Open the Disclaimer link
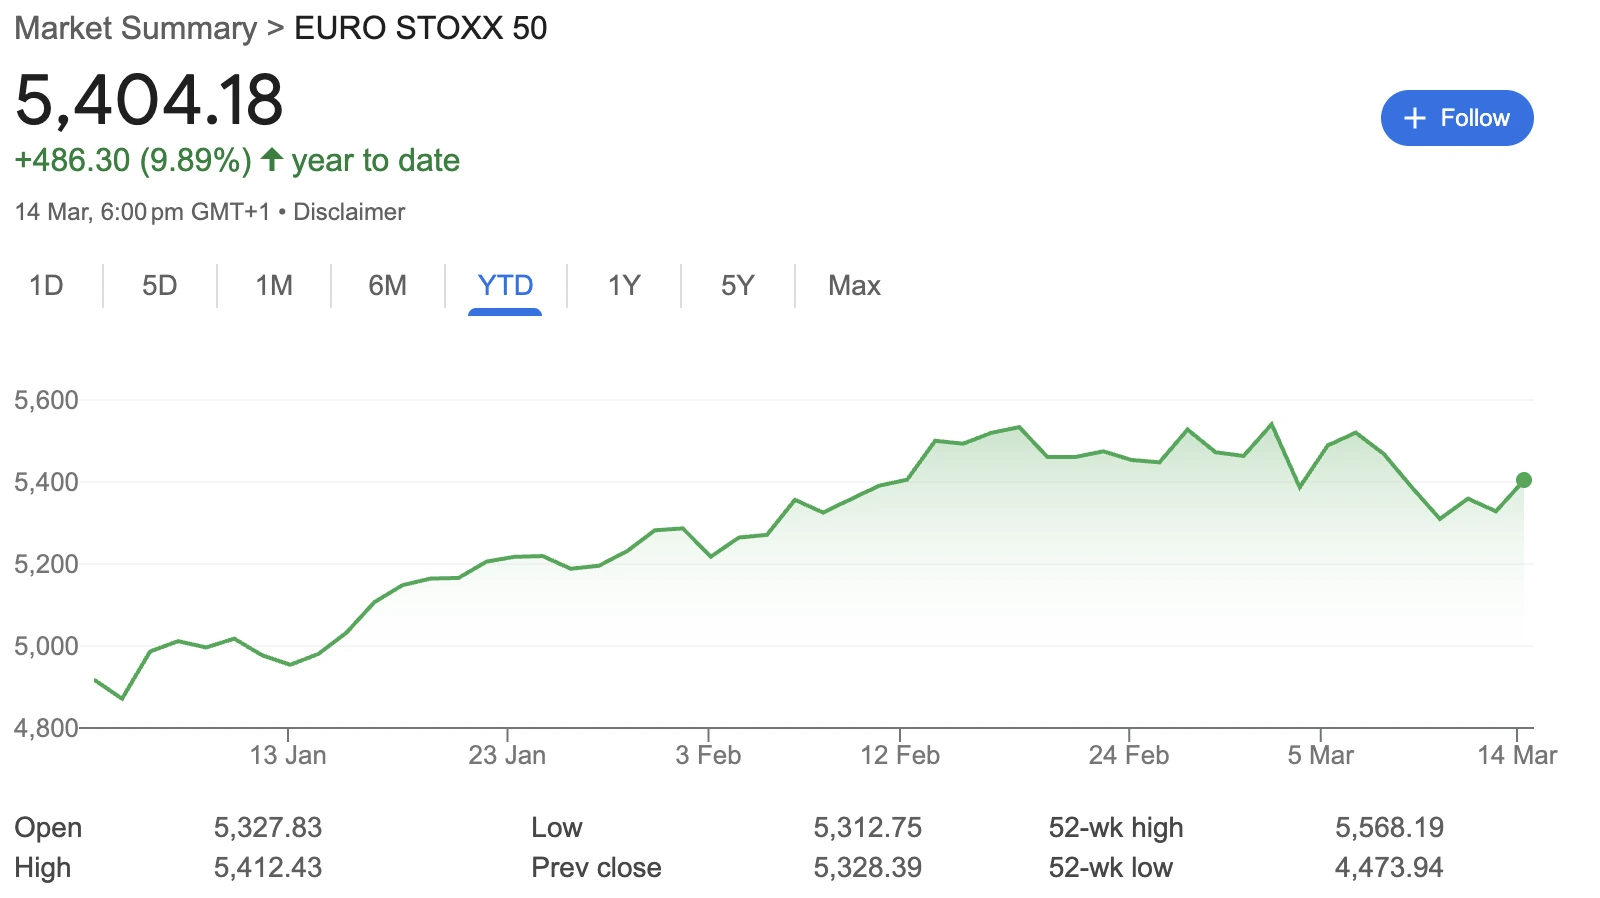Image resolution: width=1600 pixels, height=898 pixels. tap(349, 212)
